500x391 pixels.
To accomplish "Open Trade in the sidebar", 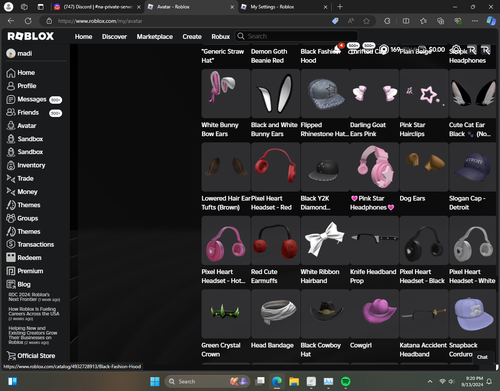I will 20,179.
